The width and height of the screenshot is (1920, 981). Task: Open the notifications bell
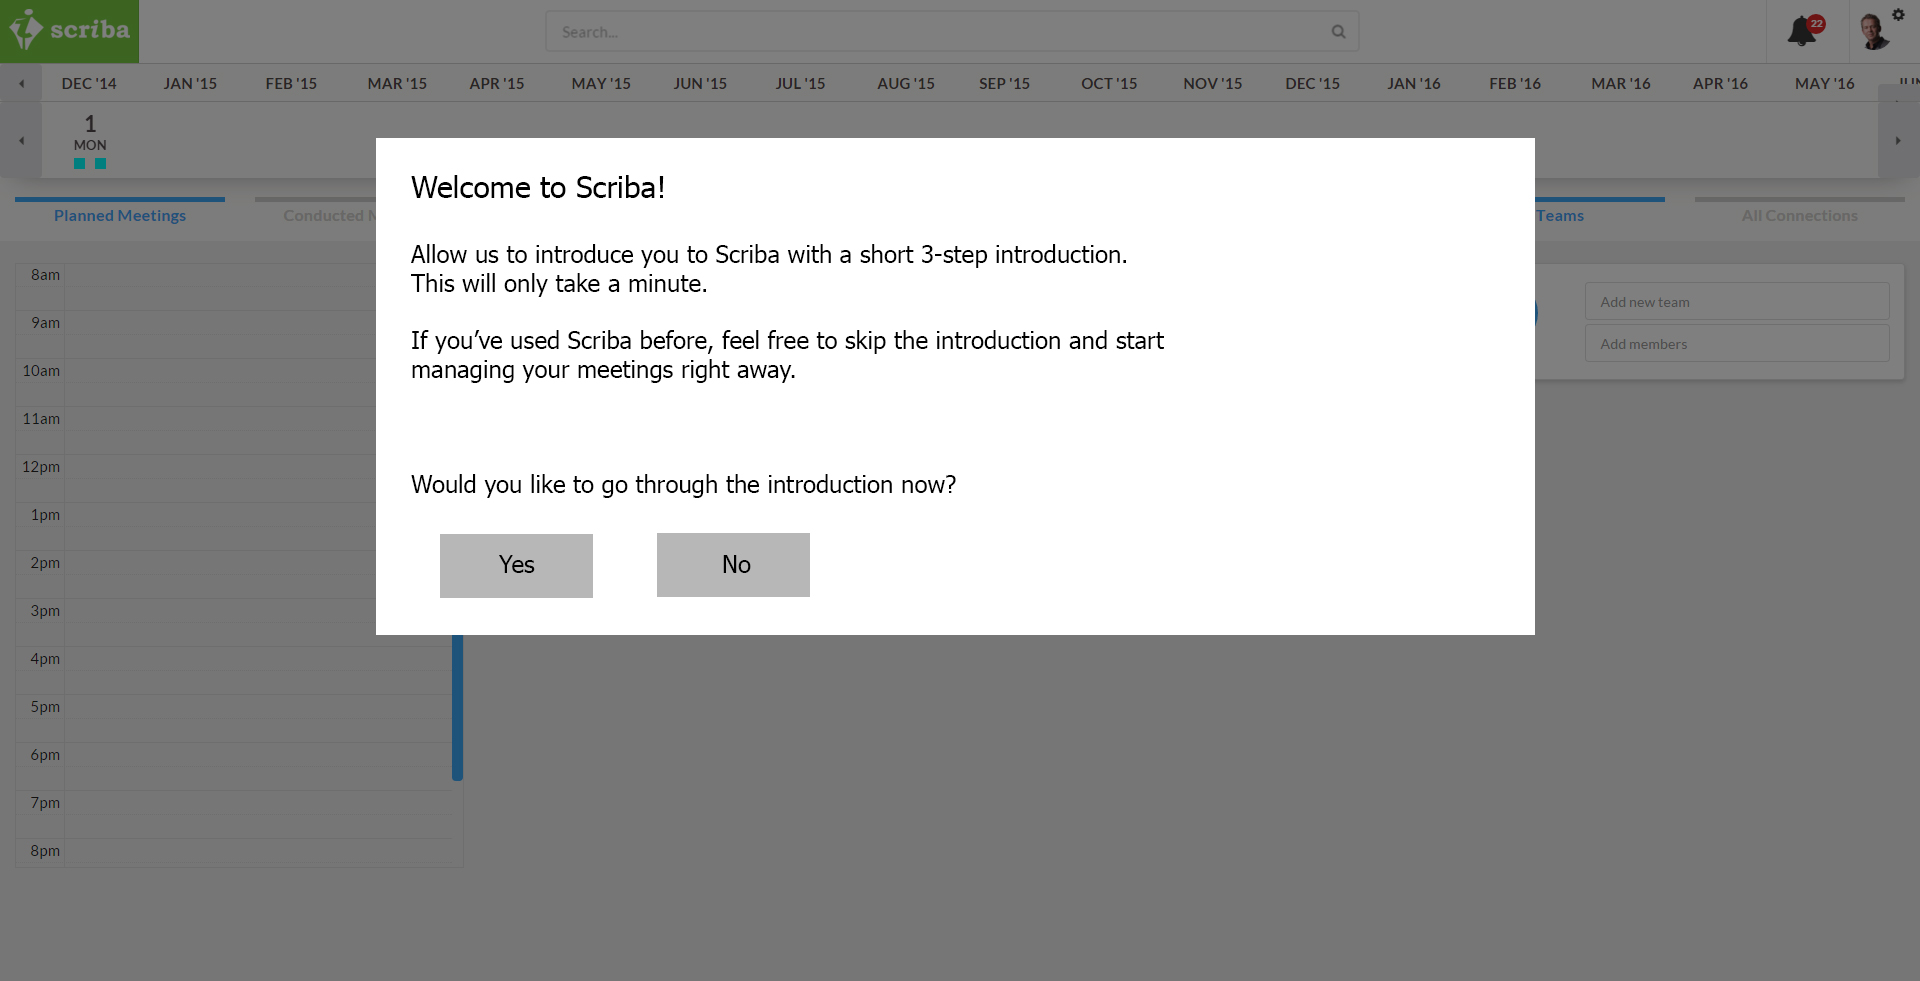1802,31
